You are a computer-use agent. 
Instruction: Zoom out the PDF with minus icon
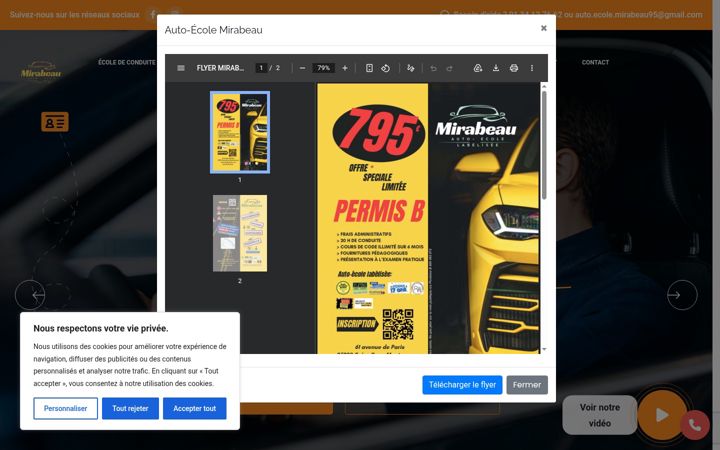click(302, 68)
